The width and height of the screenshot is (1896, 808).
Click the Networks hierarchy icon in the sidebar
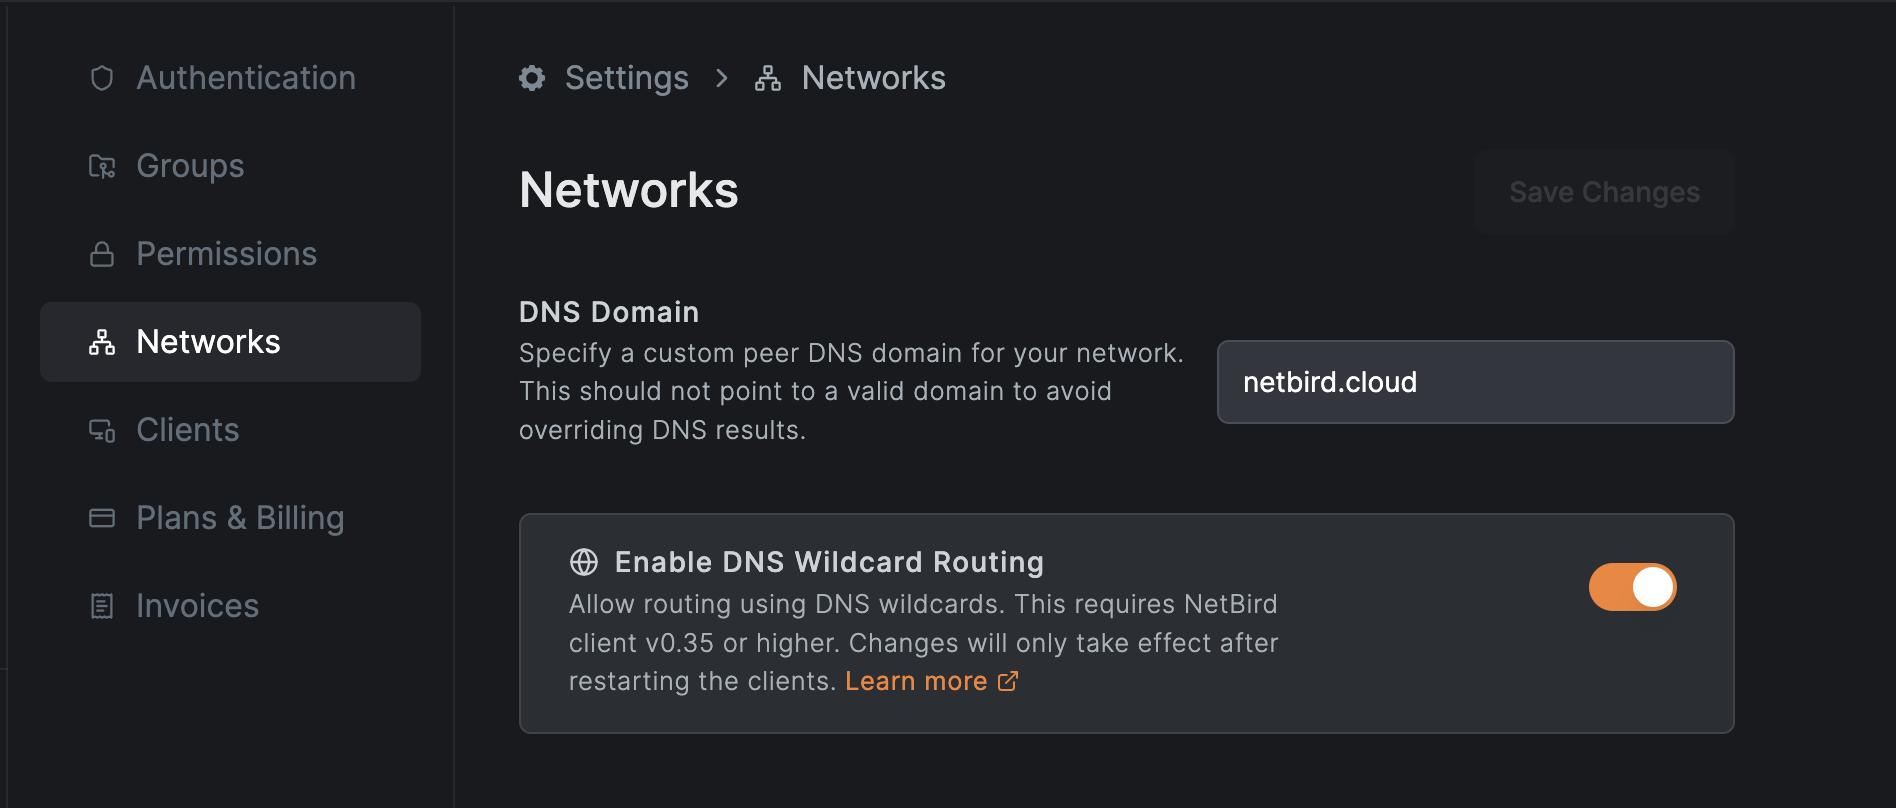pos(101,342)
